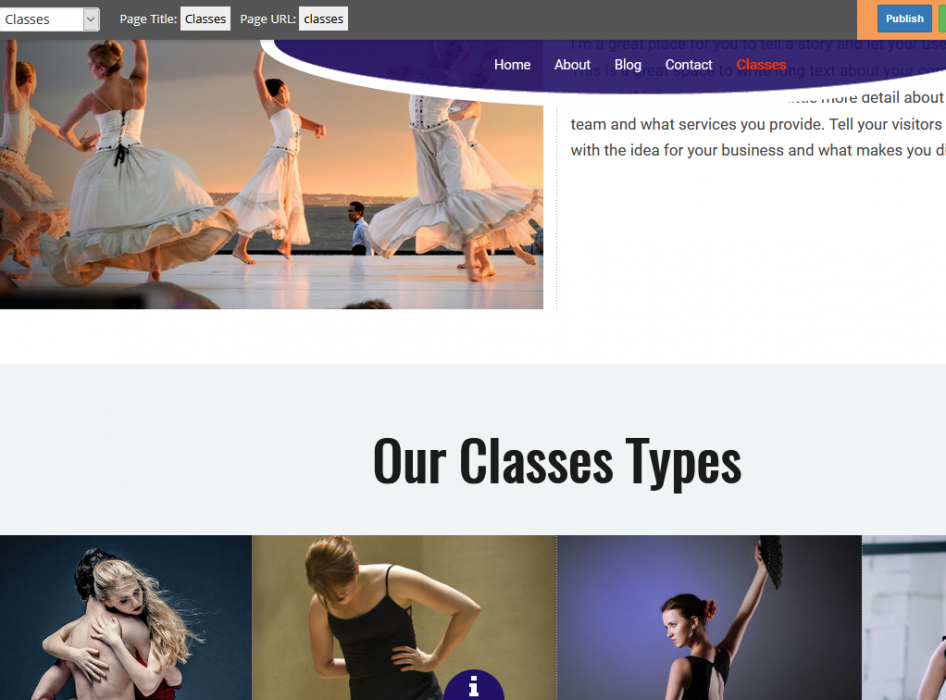Open the Classes page selector dropdown

[x=49, y=19]
